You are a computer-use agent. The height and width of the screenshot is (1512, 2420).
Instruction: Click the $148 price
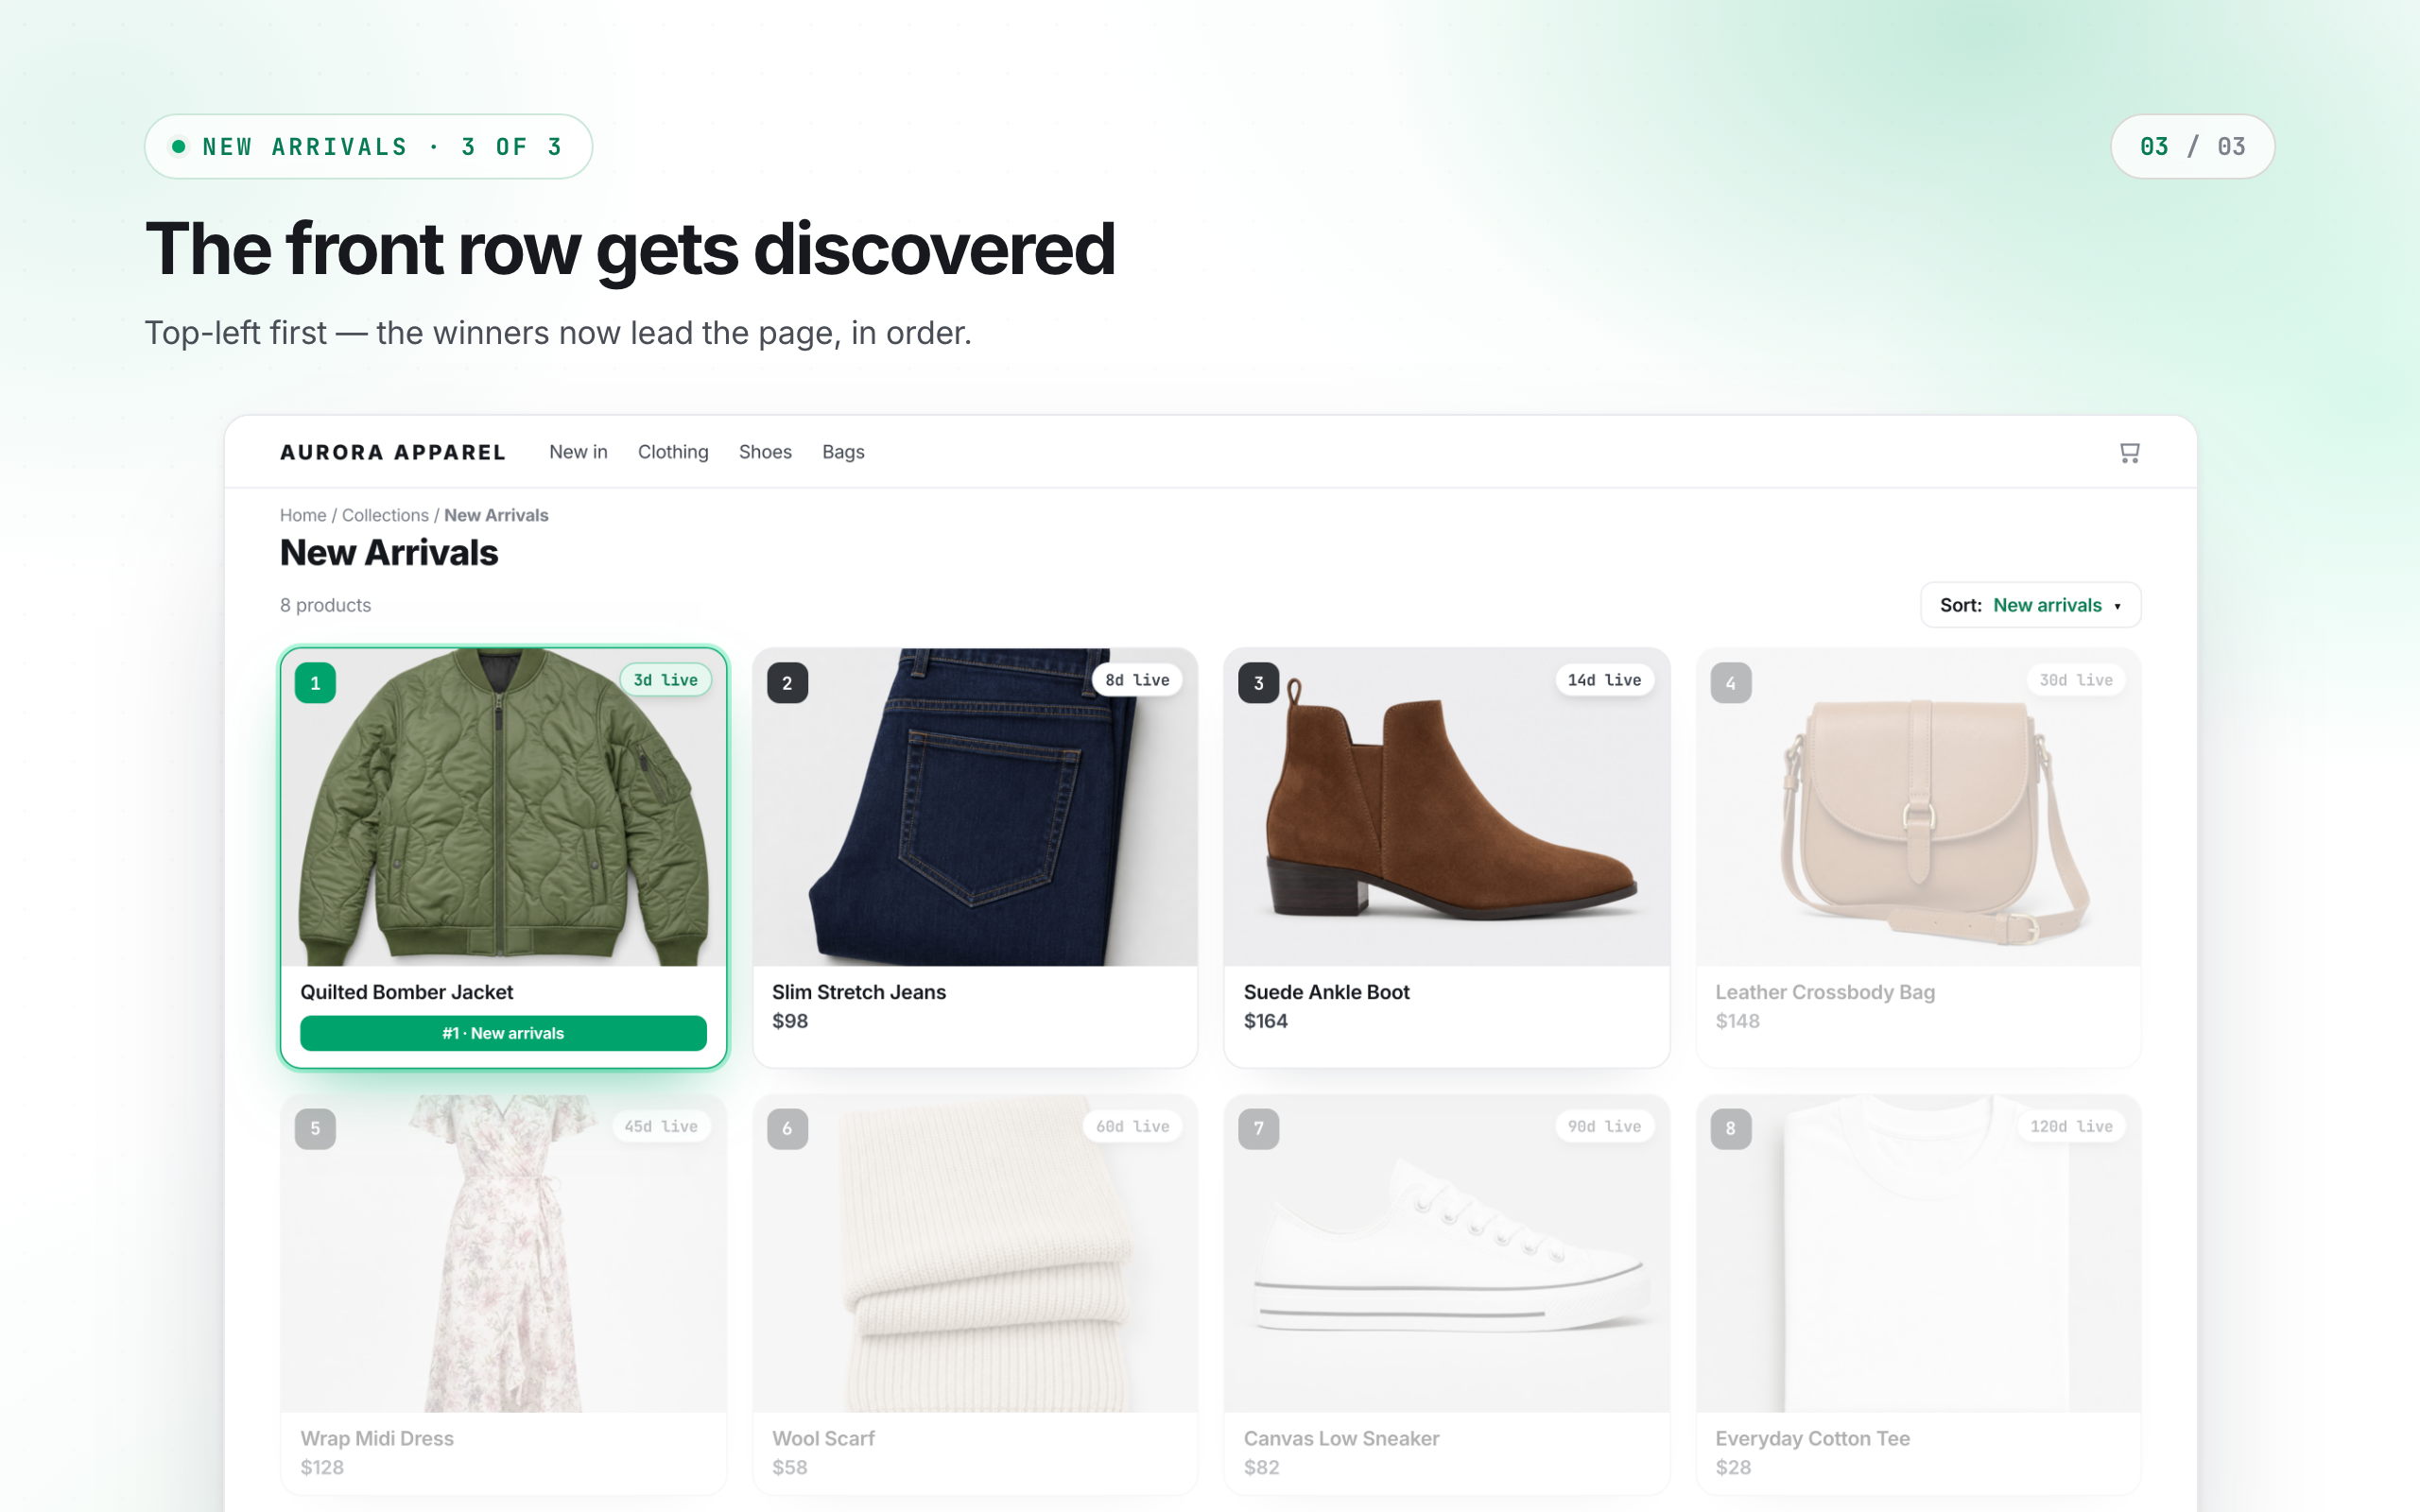click(x=1738, y=1021)
